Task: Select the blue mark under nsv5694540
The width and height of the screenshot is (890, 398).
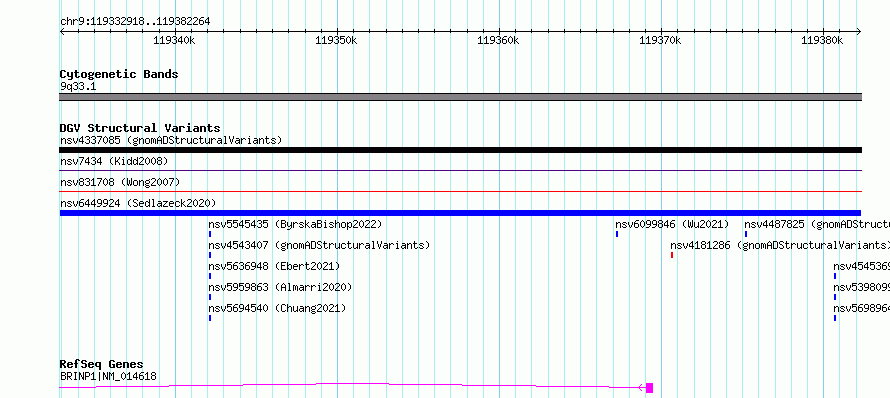Action: (x=210, y=318)
